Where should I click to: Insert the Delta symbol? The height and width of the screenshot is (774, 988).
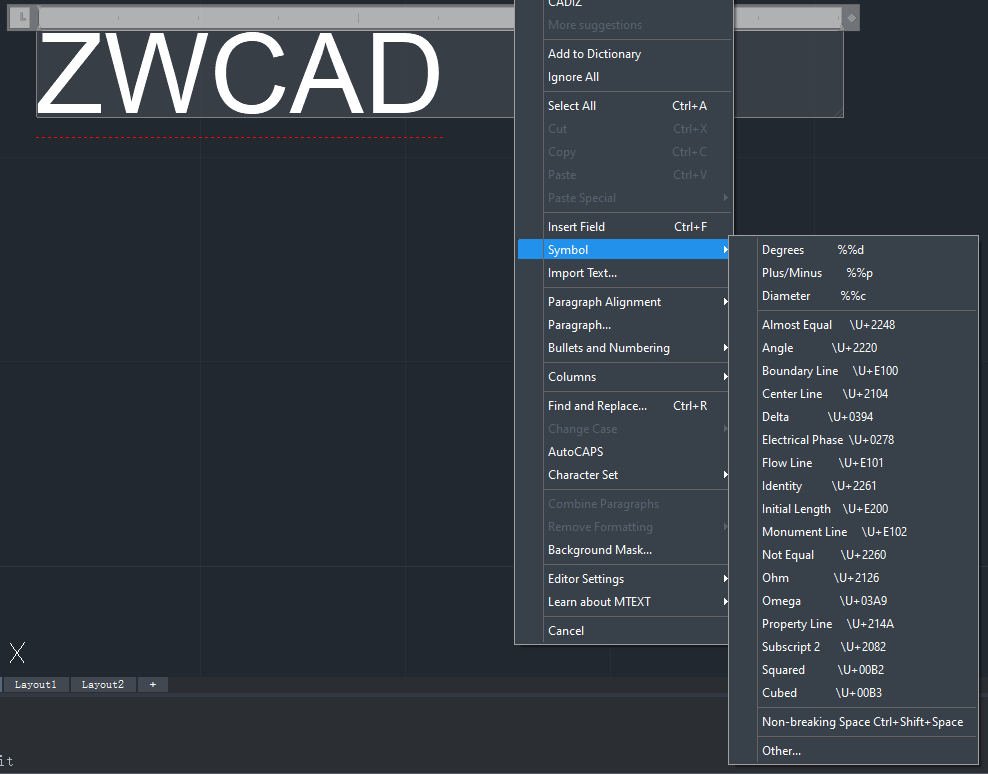(x=853, y=417)
